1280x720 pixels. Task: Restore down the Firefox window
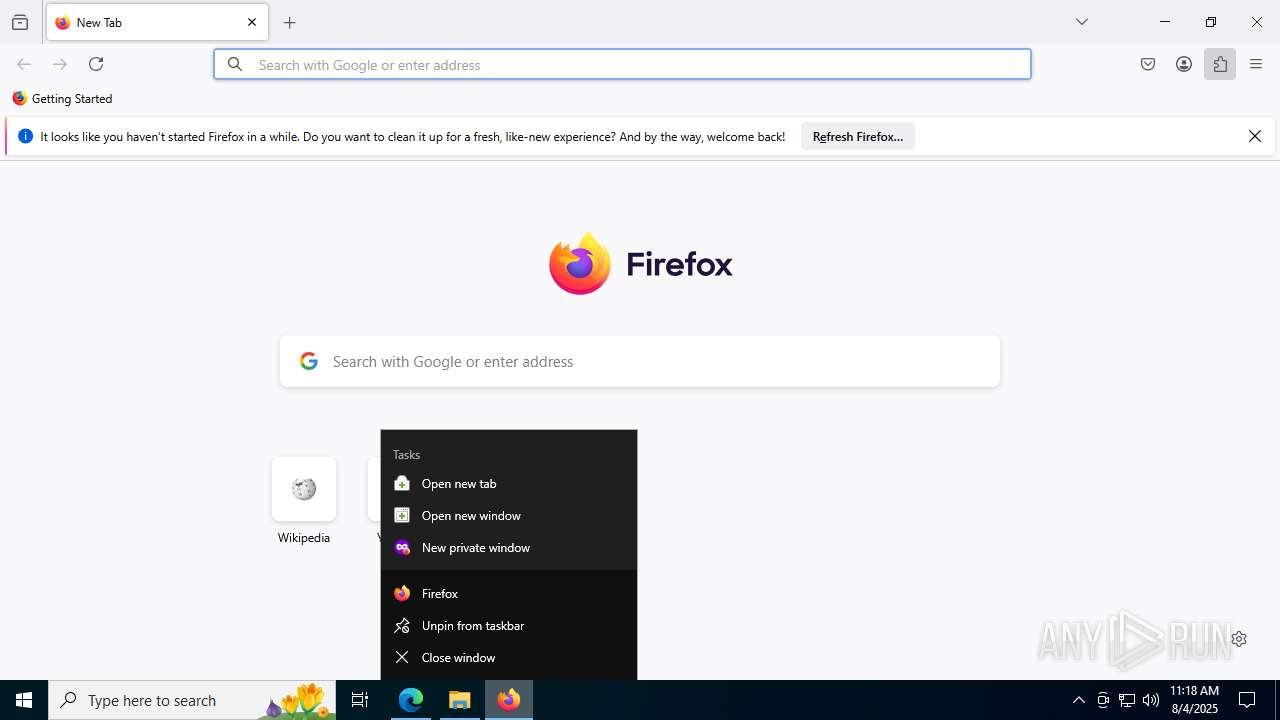(1211, 22)
